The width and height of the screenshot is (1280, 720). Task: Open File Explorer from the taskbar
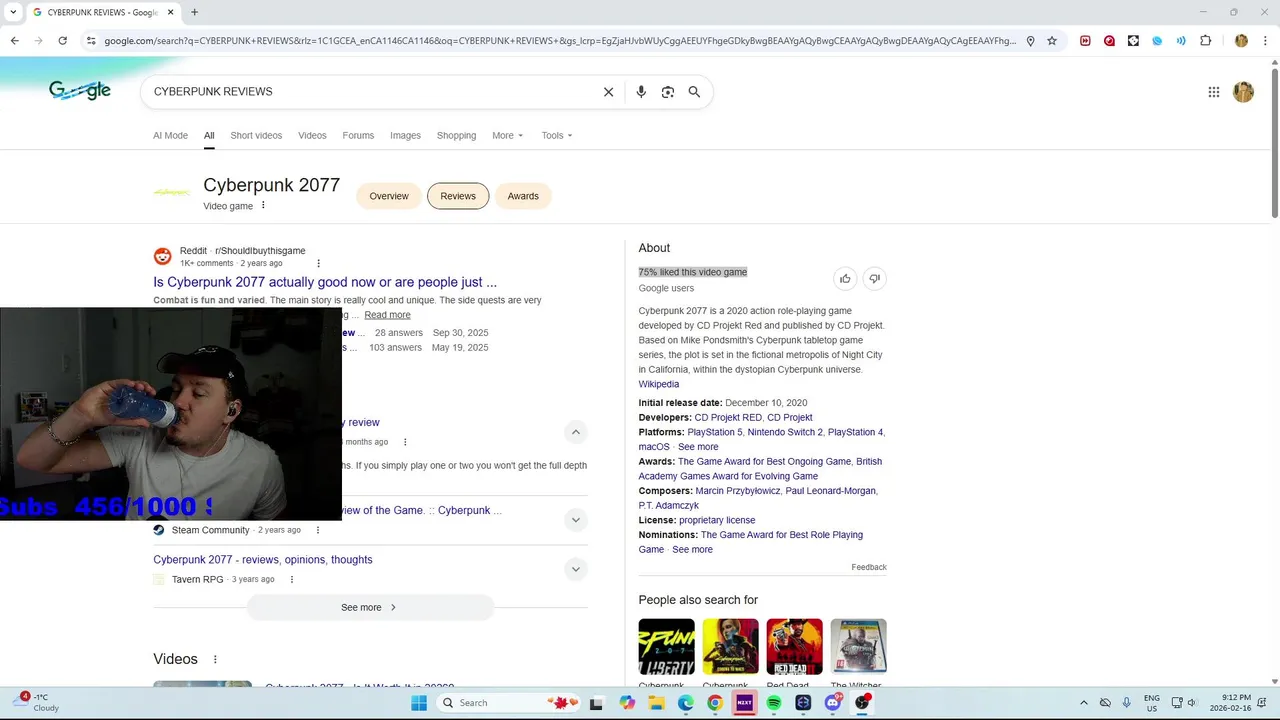pos(656,703)
